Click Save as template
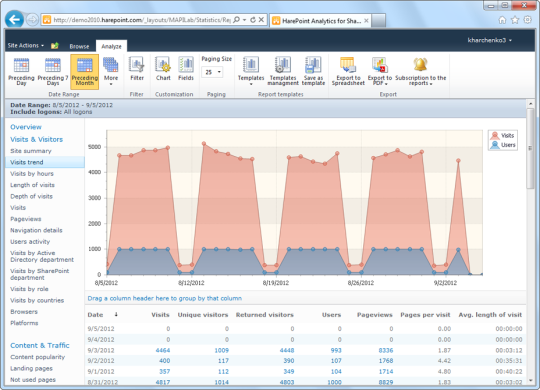 (313, 71)
